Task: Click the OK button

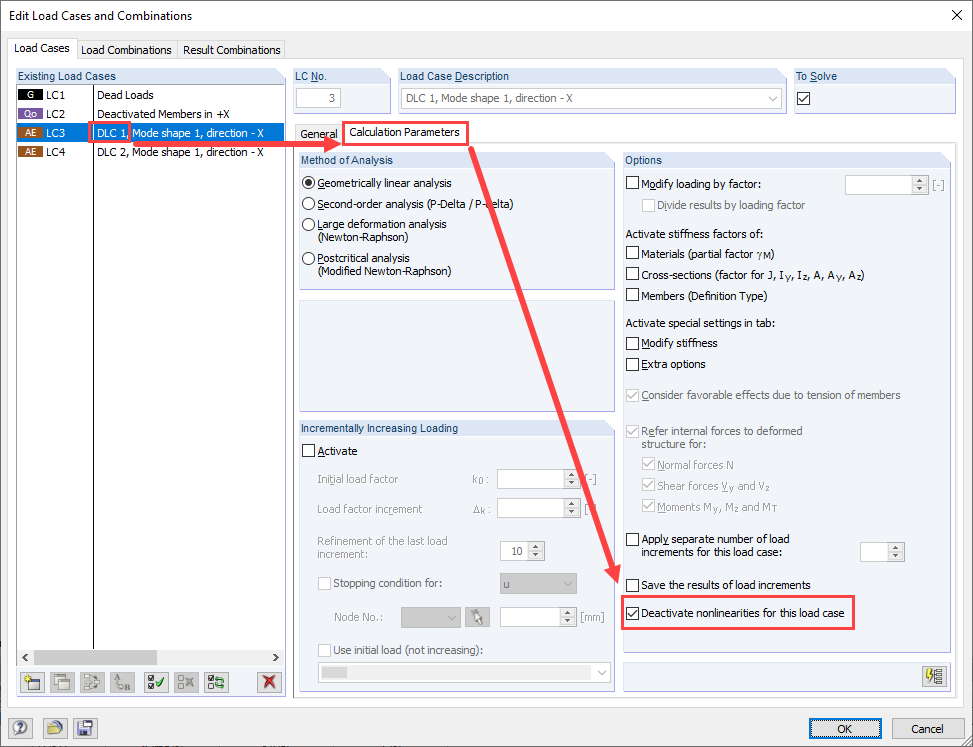Action: point(845,728)
